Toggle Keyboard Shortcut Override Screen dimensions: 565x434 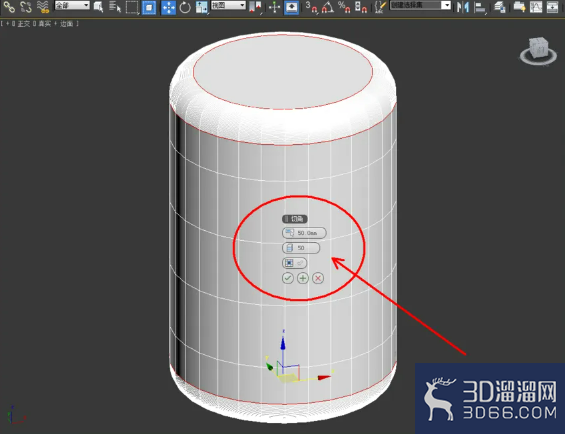[291, 7]
